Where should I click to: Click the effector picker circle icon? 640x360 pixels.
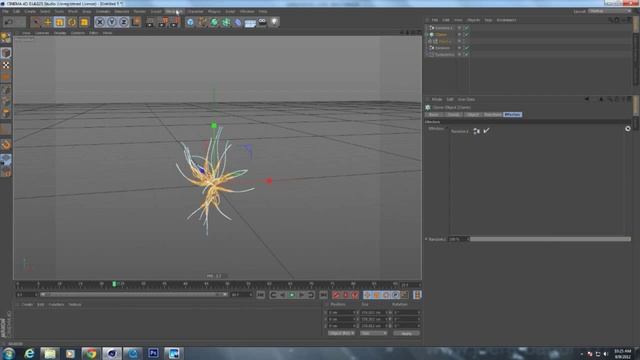[627, 129]
